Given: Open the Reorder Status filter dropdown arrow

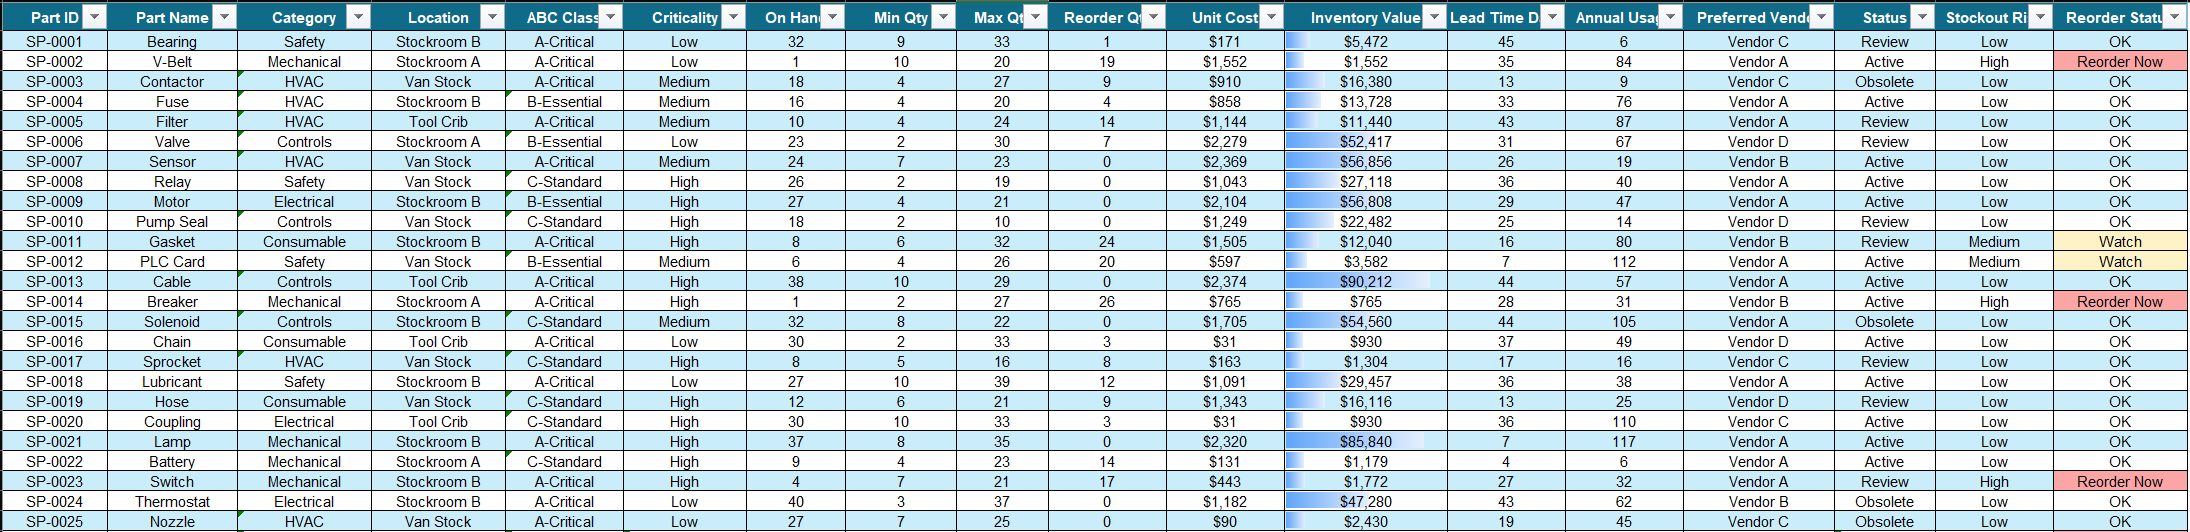Looking at the screenshot, I should tap(2175, 17).
